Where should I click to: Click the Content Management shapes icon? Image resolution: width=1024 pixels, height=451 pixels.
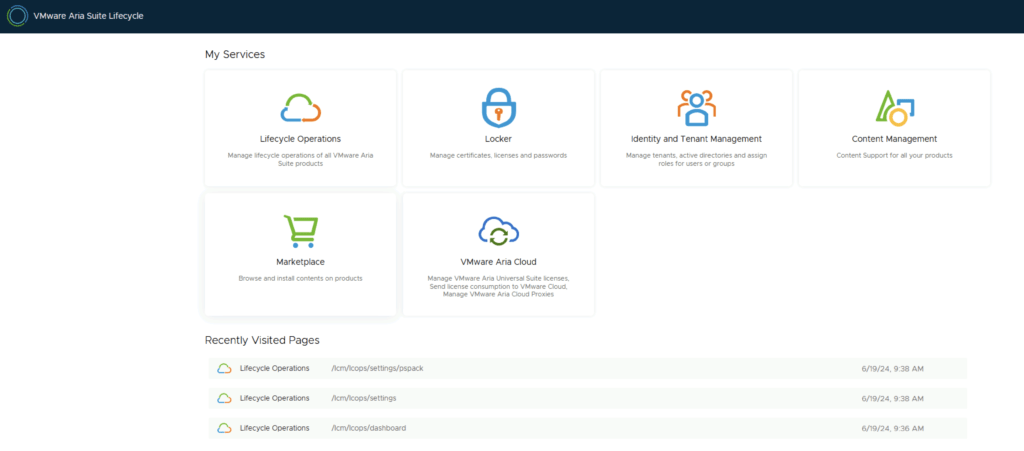[x=893, y=106]
